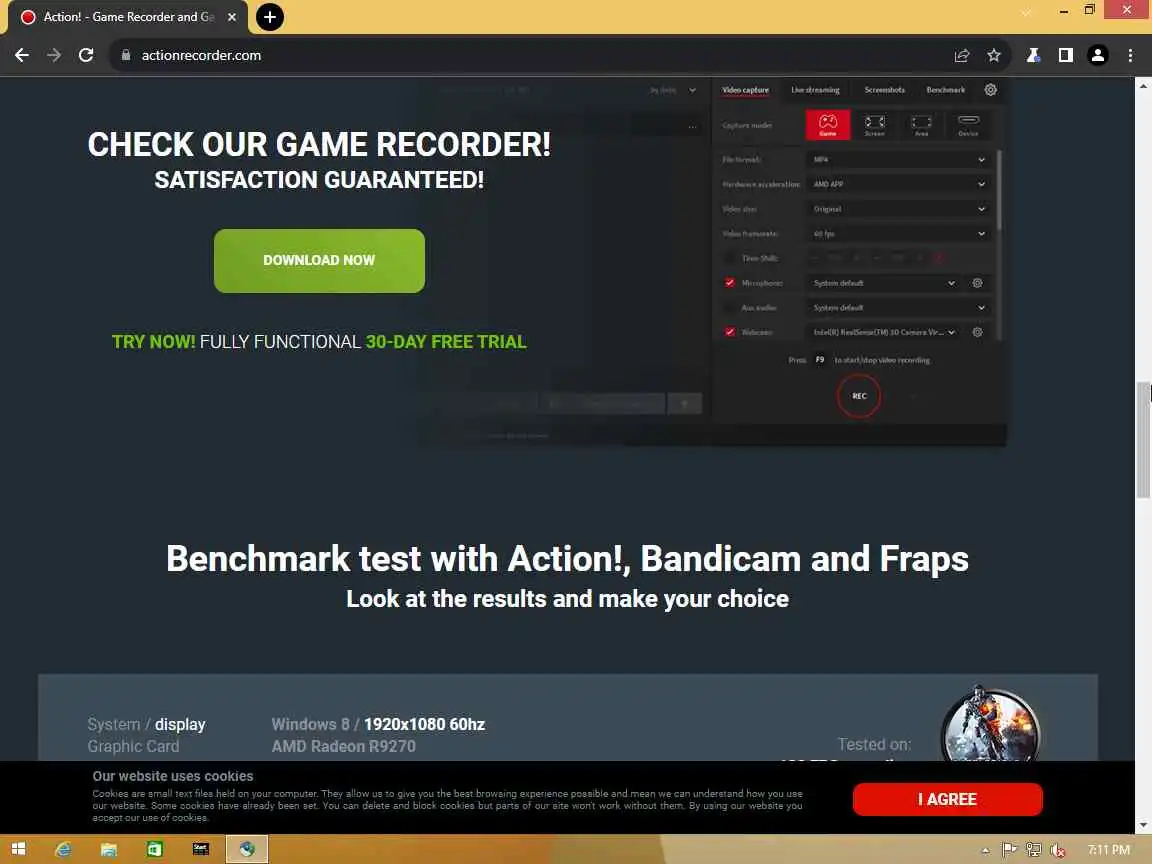Select Screen capture mode icon
Screen dimensions: 1152x864
(x=874, y=124)
